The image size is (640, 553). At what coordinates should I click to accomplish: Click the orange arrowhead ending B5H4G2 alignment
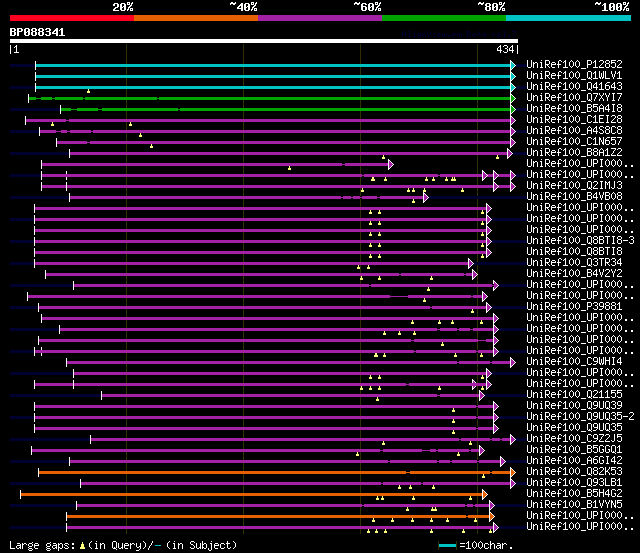(x=484, y=494)
